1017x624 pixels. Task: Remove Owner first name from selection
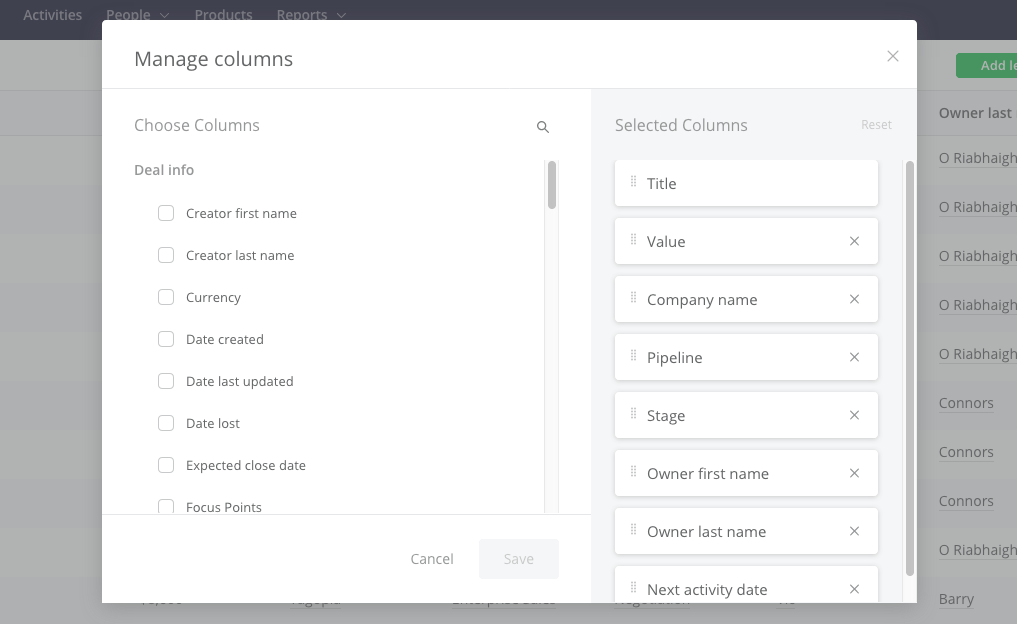[854, 473]
